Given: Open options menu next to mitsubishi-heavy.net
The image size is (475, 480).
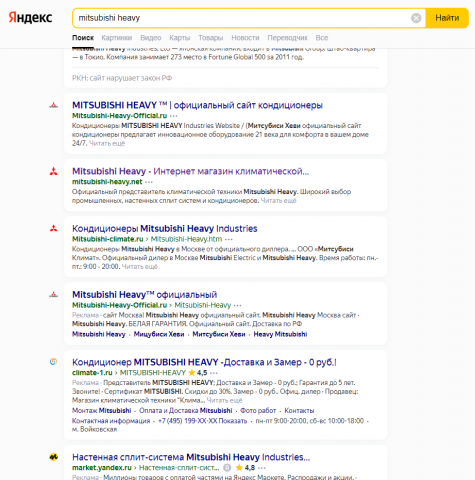Looking at the screenshot, I should (149, 182).
